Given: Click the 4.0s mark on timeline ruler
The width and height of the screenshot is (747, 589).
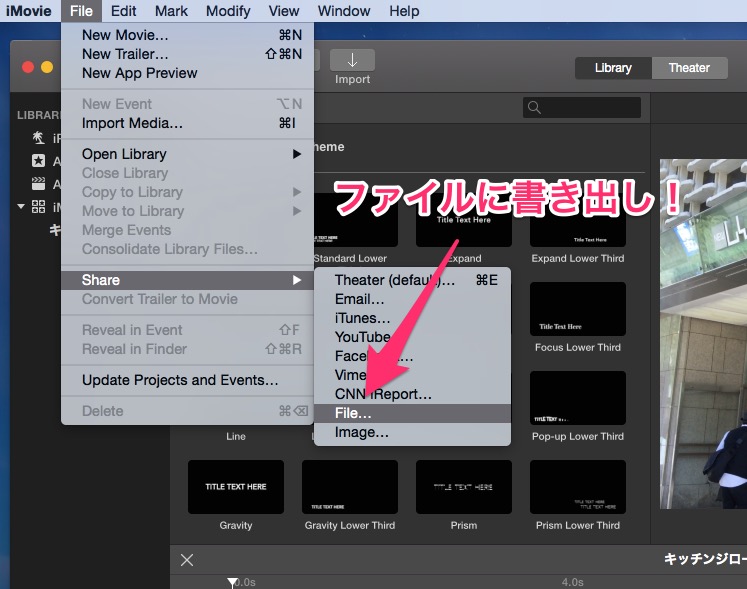Looking at the screenshot, I should coord(572,582).
